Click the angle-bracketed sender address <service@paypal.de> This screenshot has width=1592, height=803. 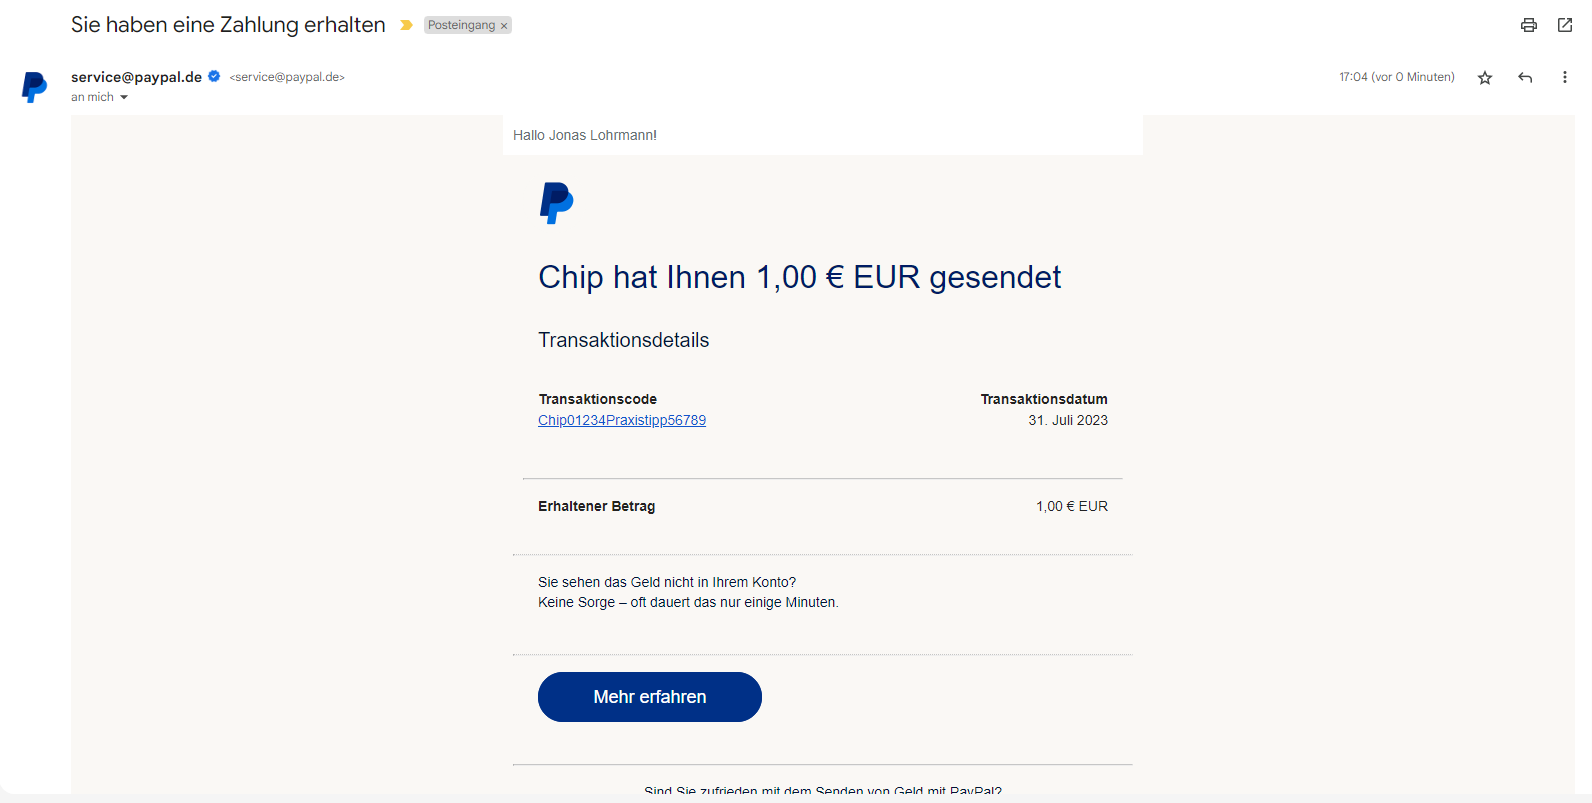point(287,77)
